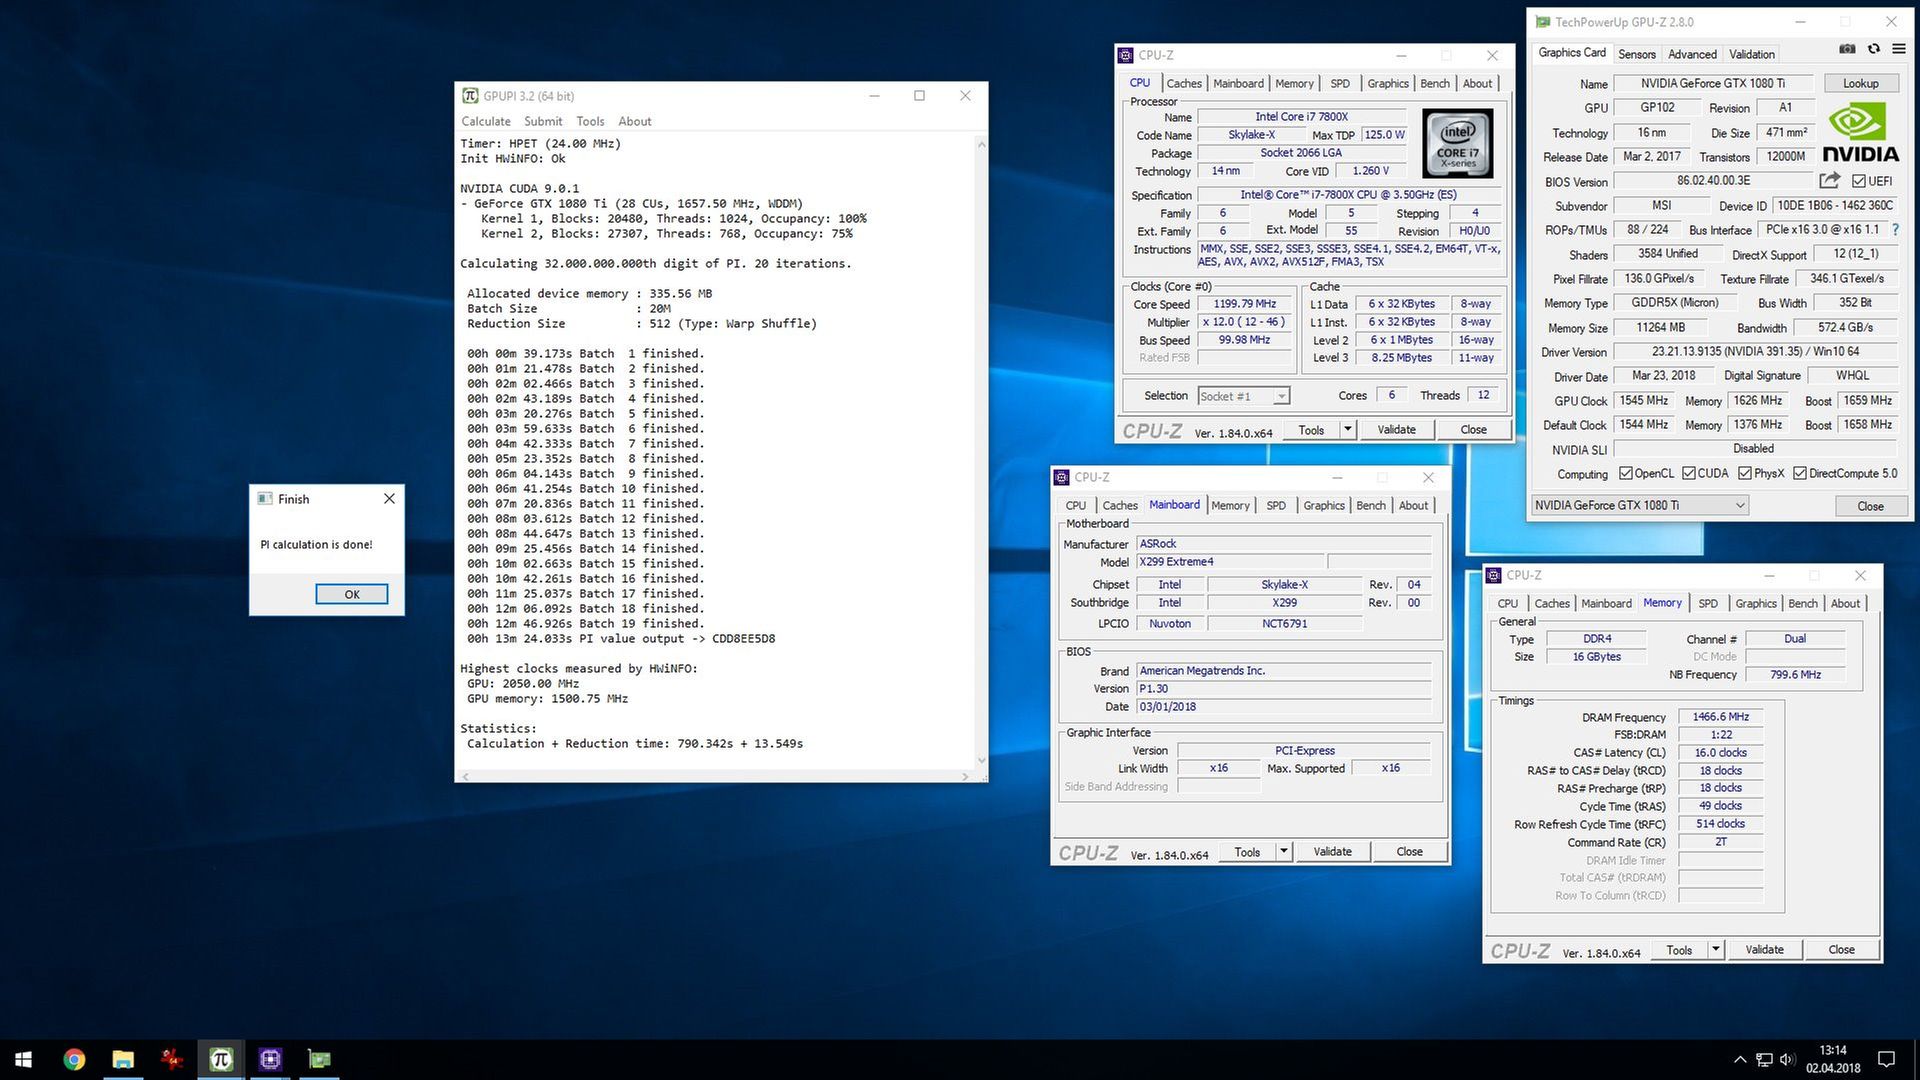Expand Tools arrow in CPU-Z Memory window
This screenshot has width=1920, height=1080.
pos(1716,950)
